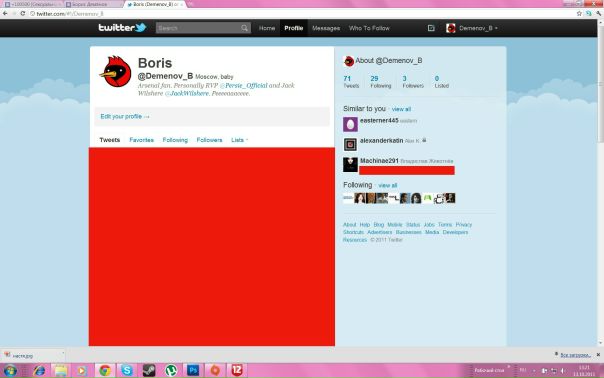Click the show all downloads link
The height and width of the screenshot is (378, 604).
(x=575, y=355)
